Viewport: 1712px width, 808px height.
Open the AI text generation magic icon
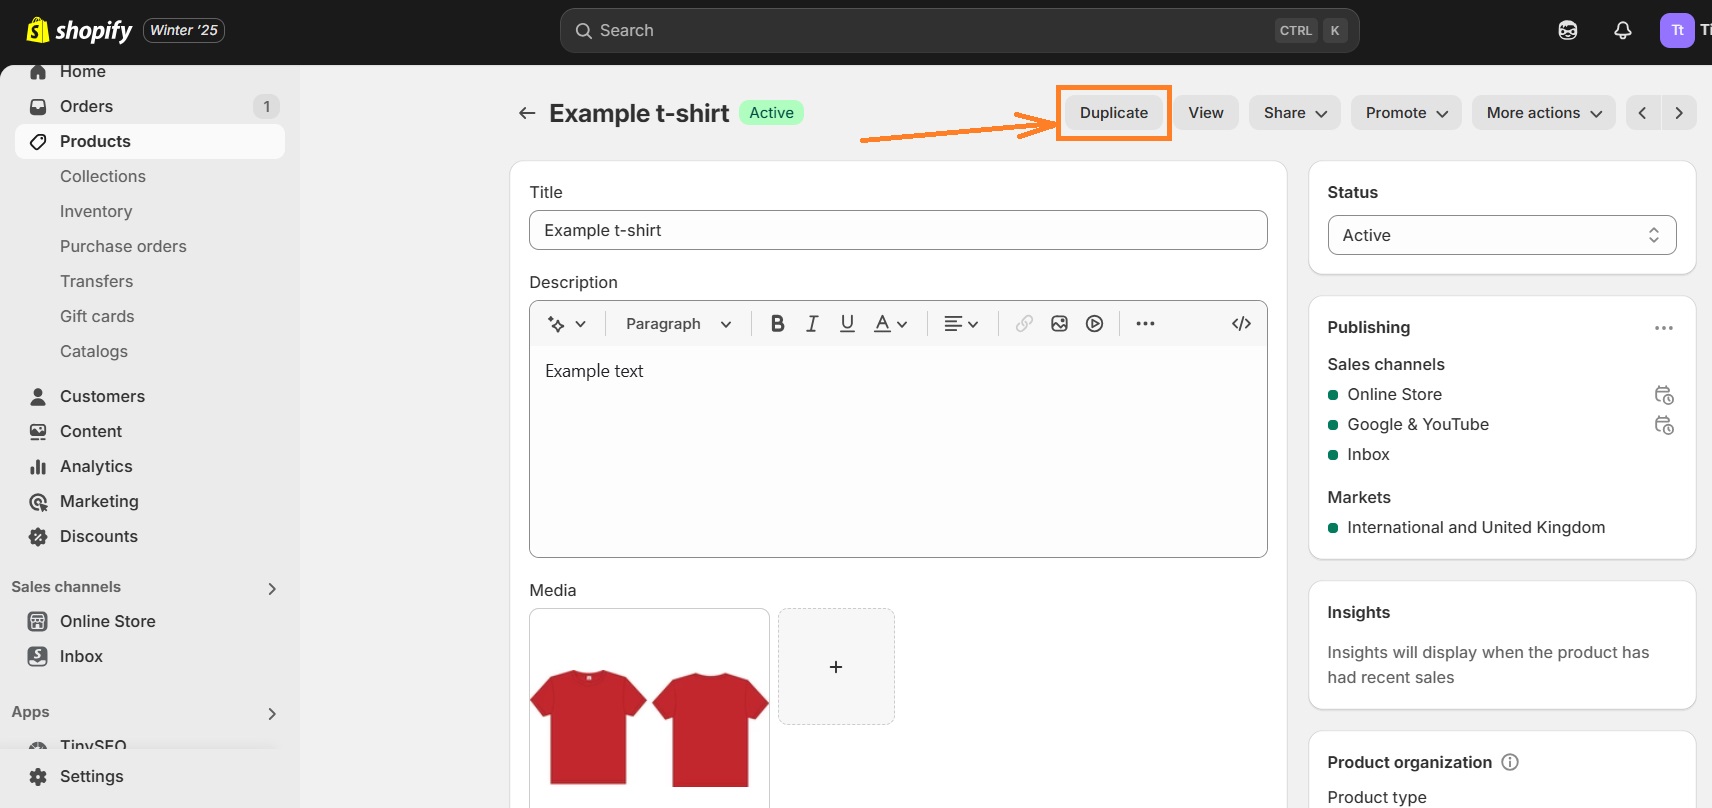[x=566, y=324]
